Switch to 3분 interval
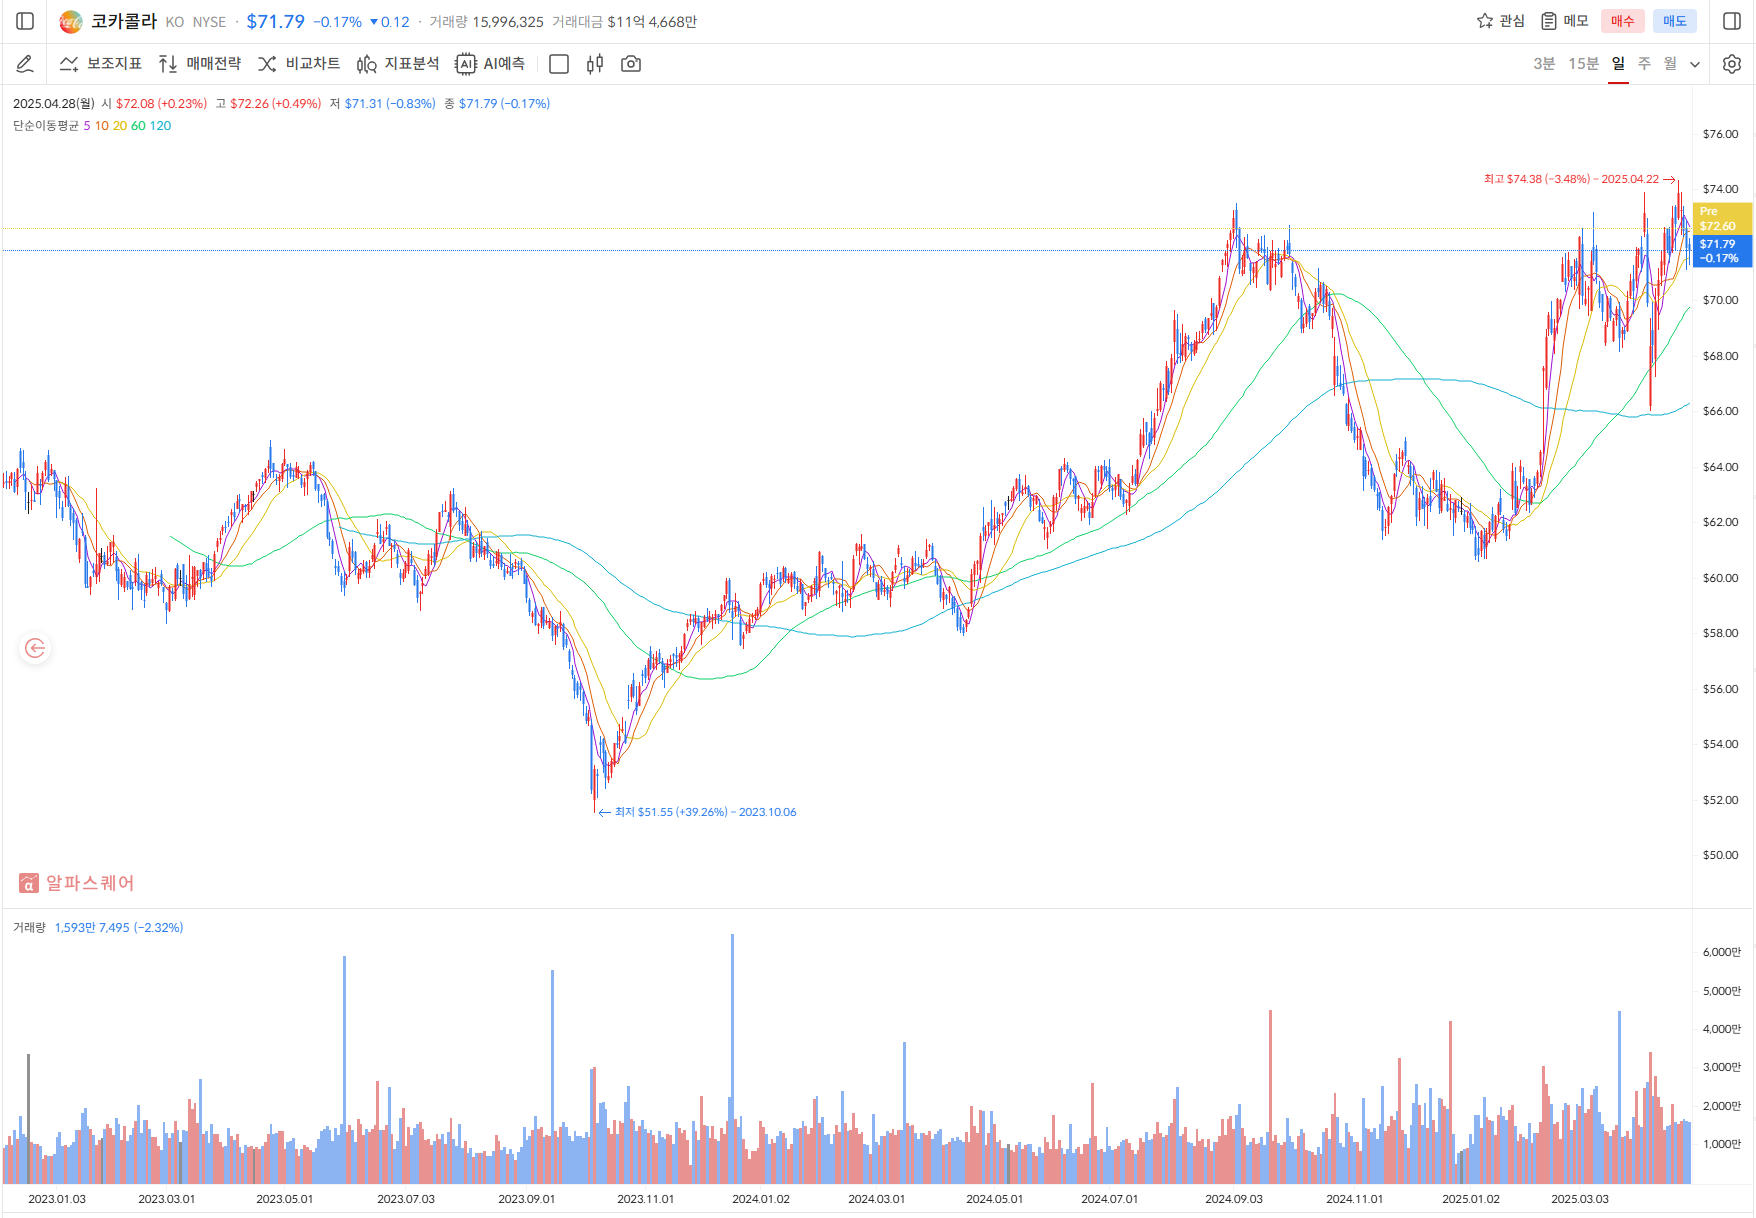The height and width of the screenshot is (1218, 1756). 1544,64
